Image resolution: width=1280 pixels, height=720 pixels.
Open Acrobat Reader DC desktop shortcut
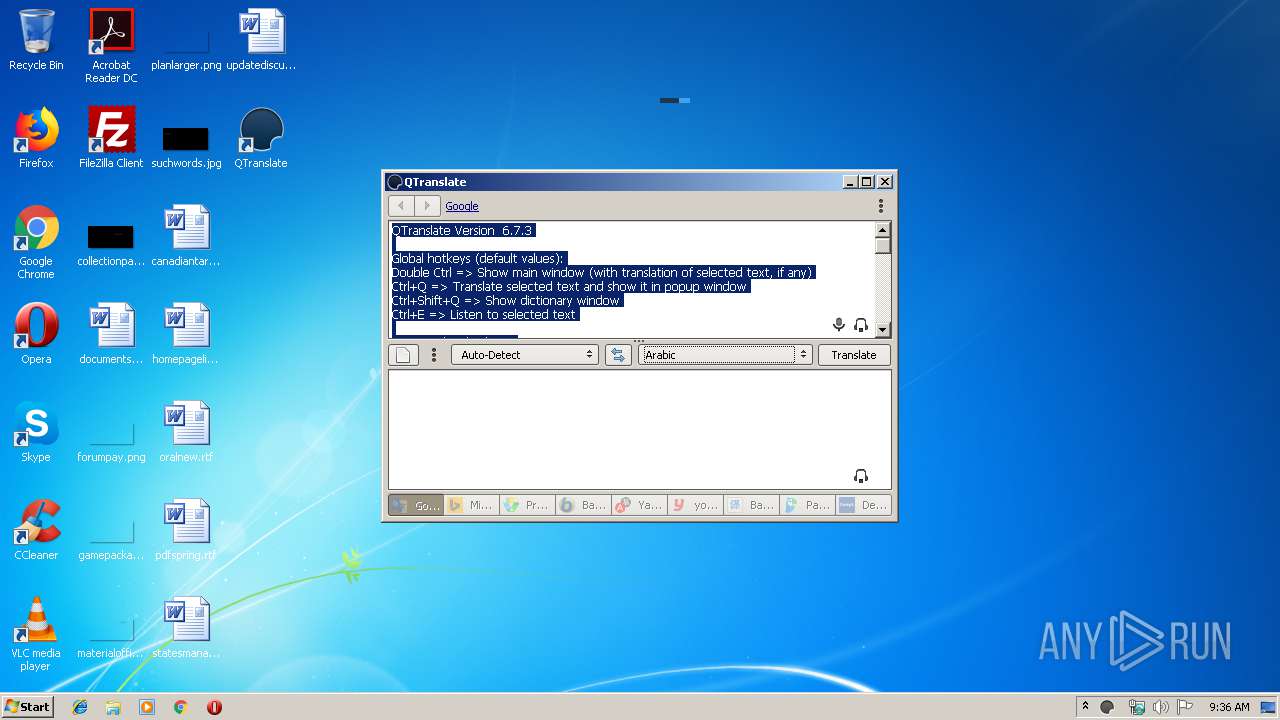(x=111, y=46)
